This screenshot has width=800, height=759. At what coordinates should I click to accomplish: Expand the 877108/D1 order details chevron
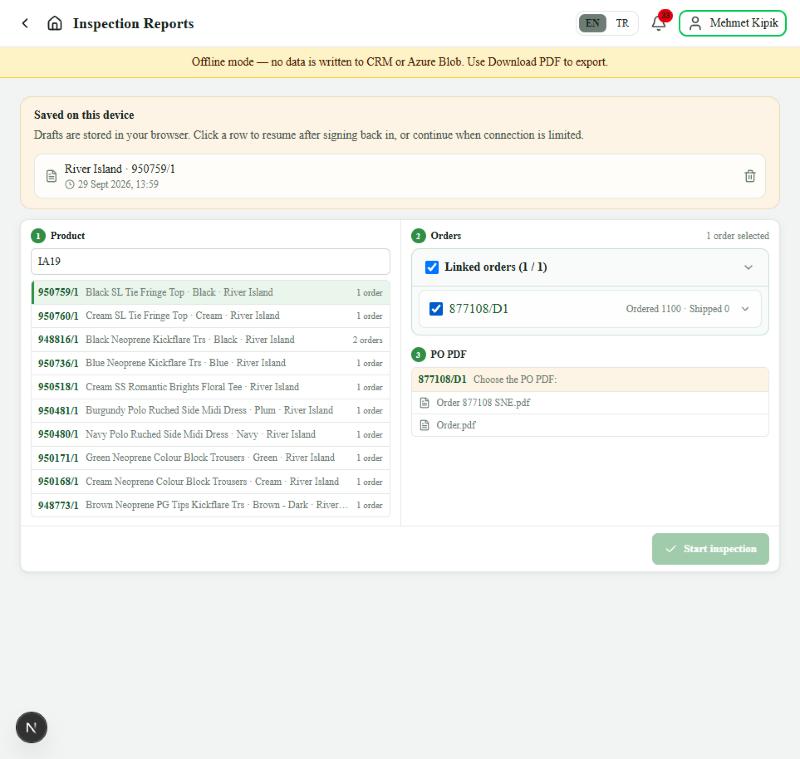point(745,309)
